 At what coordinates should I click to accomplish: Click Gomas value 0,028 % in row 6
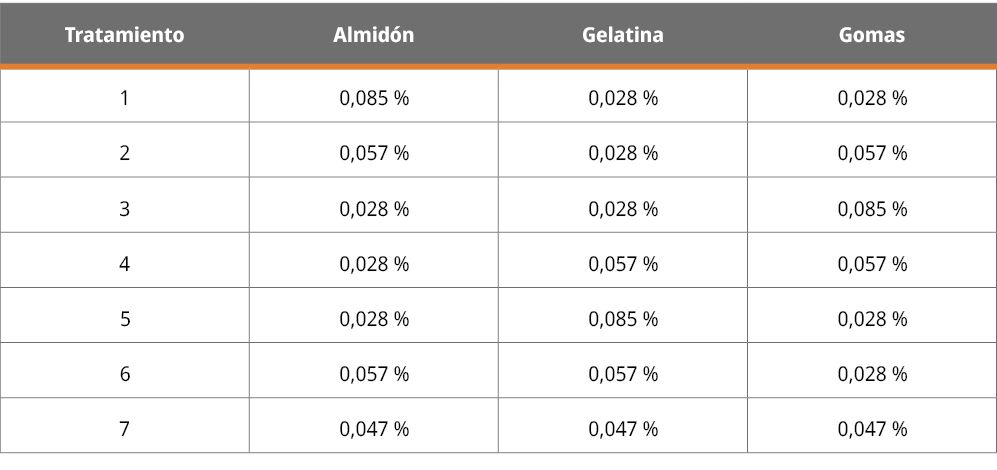[872, 374]
